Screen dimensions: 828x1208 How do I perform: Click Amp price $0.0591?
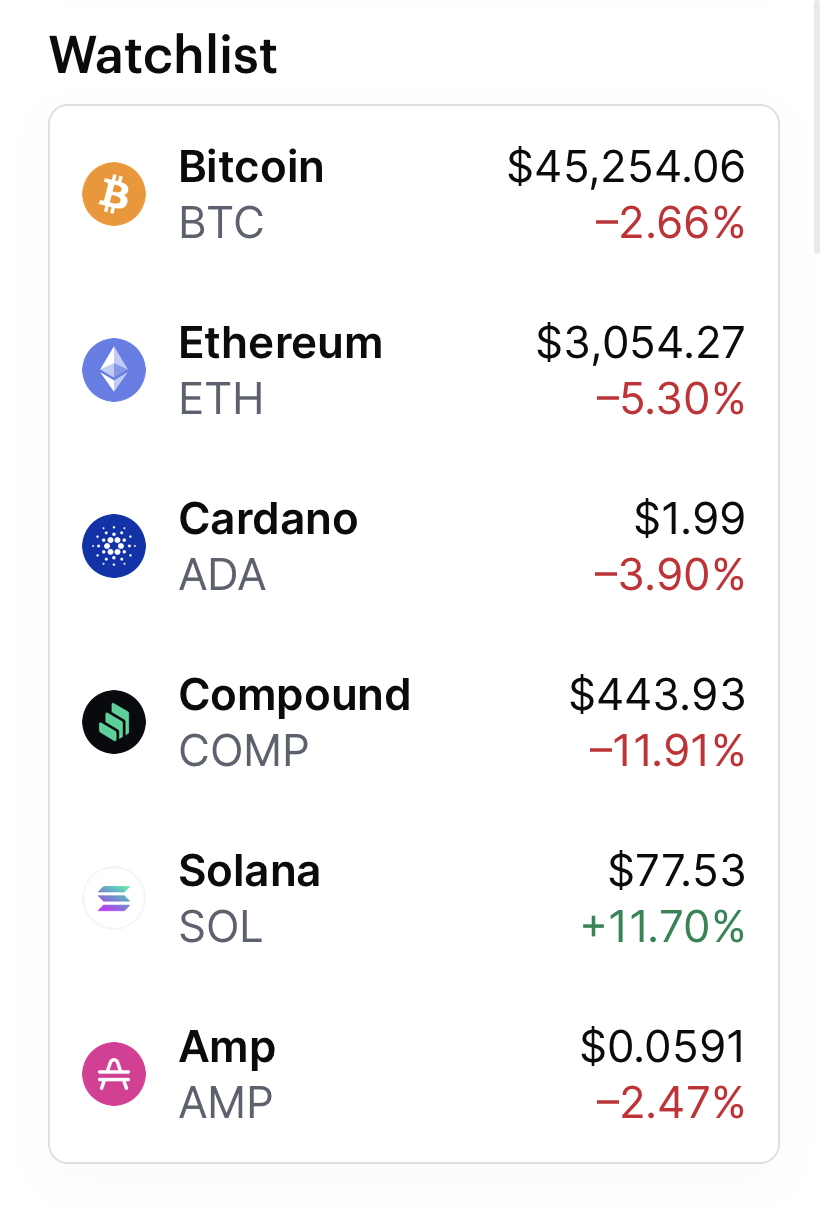(663, 1047)
